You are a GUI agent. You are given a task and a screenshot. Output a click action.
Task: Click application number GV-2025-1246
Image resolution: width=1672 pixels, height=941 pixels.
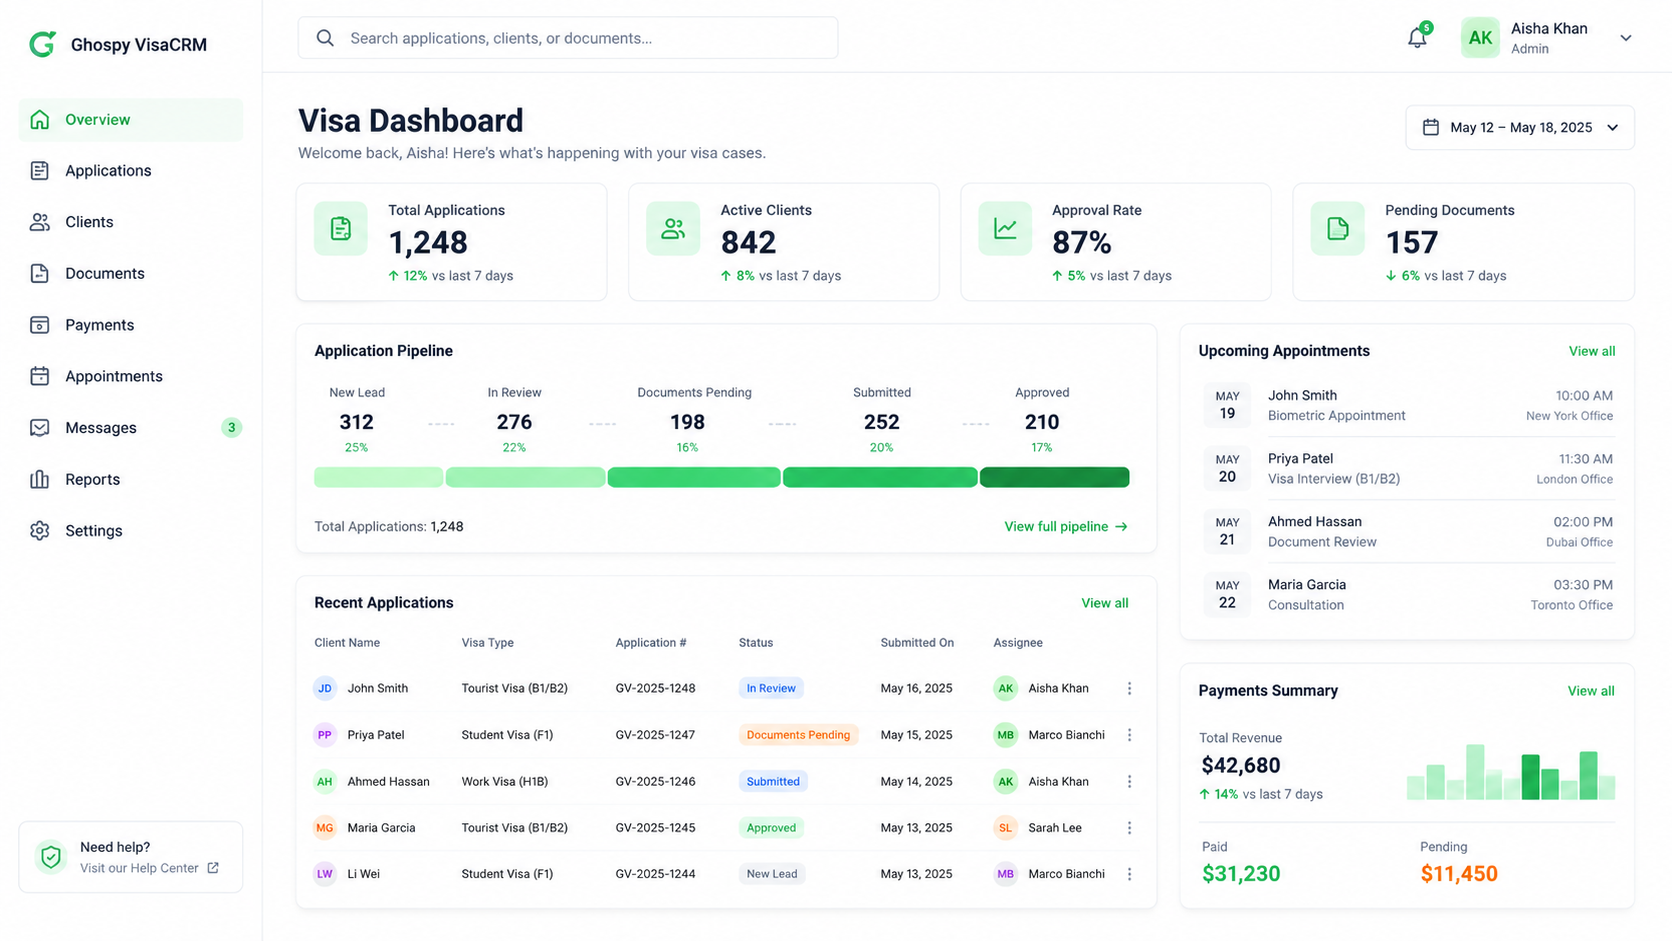pos(655,781)
